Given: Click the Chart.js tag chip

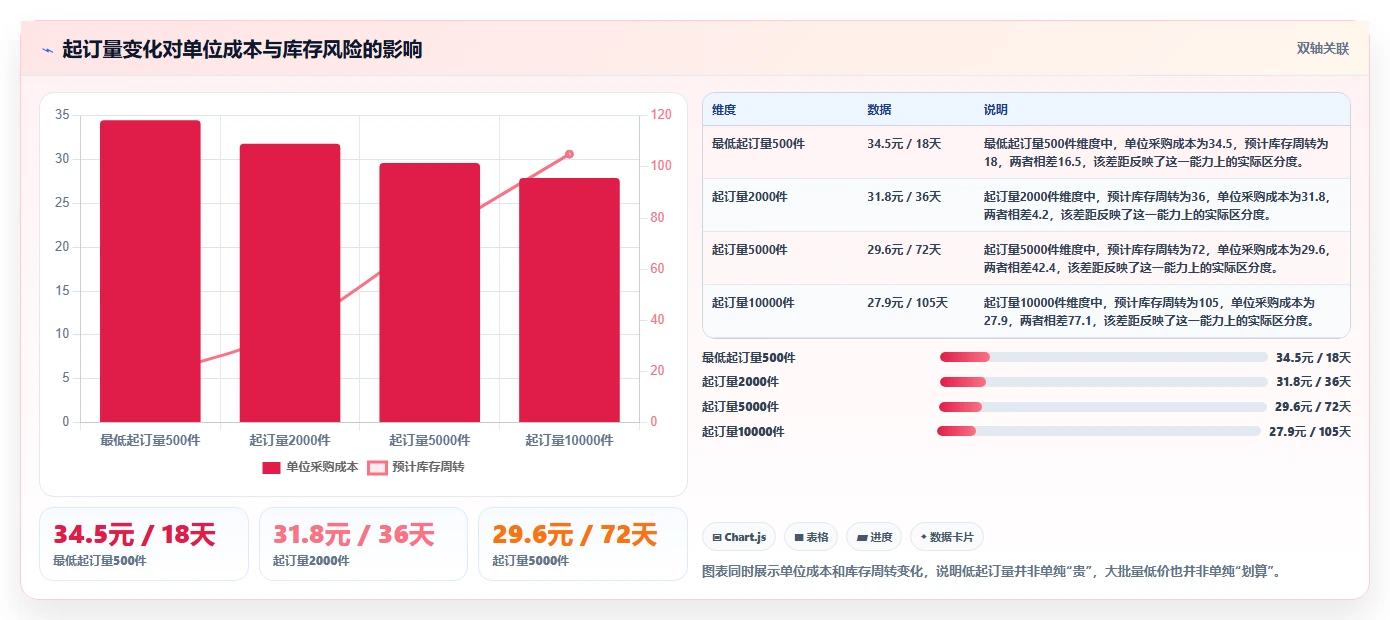Looking at the screenshot, I should tap(739, 537).
